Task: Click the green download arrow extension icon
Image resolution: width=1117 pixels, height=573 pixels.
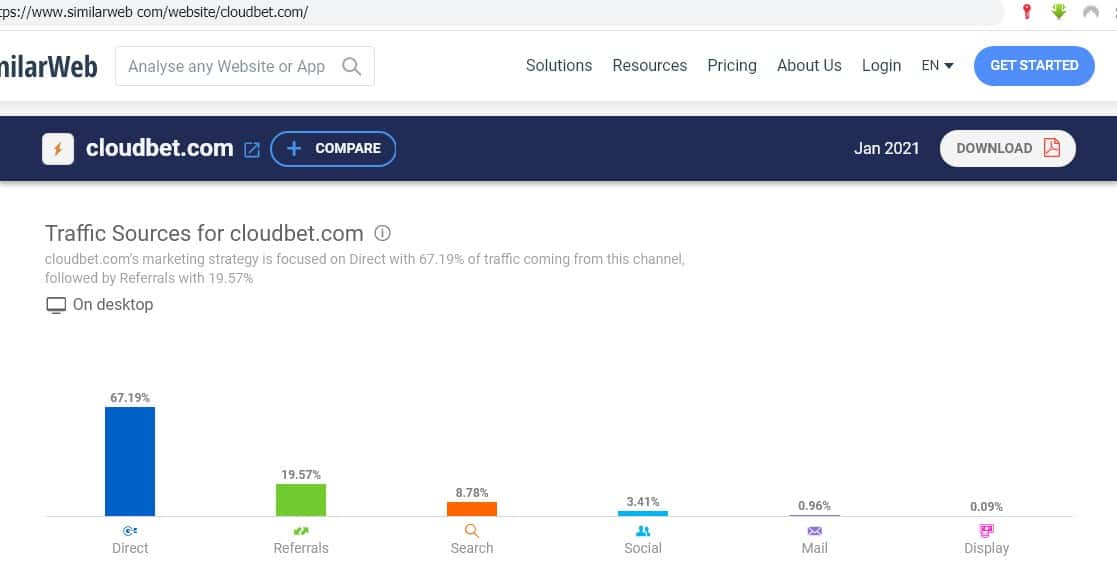Action: click(1058, 12)
